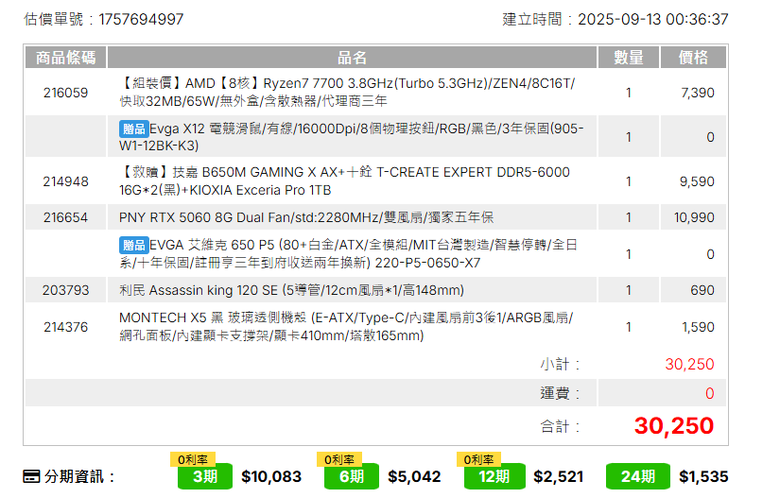Select the 3期 installment button
Screen dimensions: 780x498
point(205,477)
